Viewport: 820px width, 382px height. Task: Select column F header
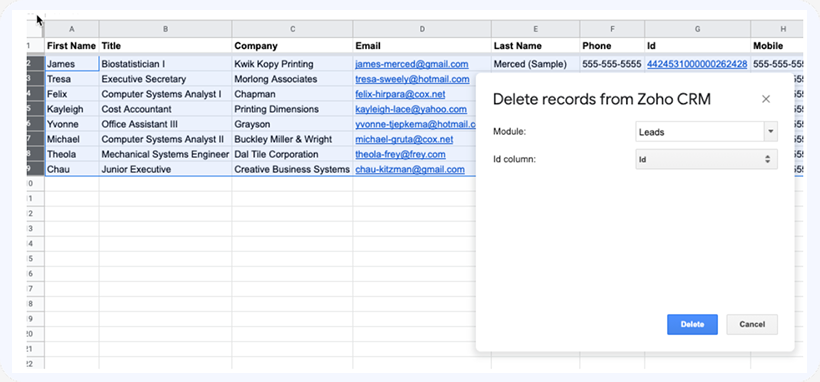[612, 29]
